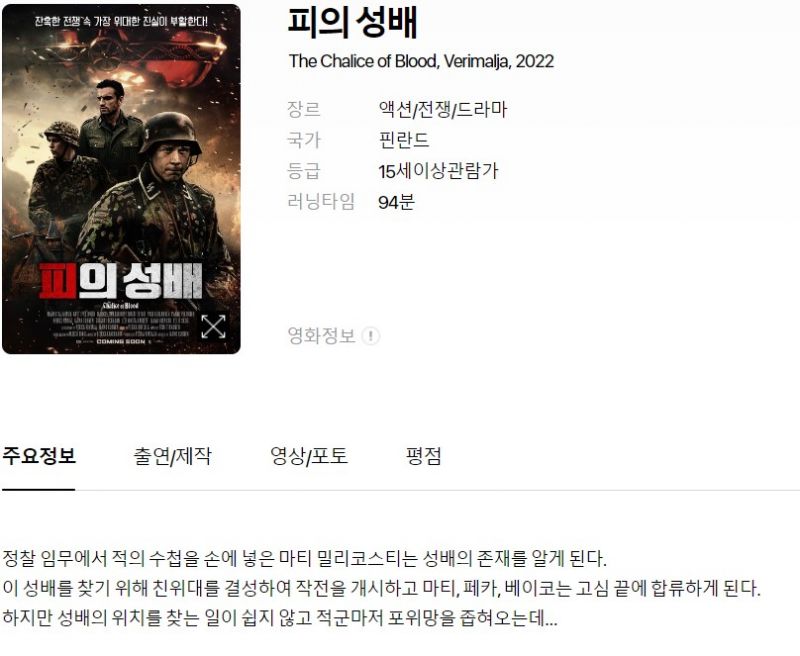Click the 러닝타임 field label
The image size is (800, 656).
coord(321,202)
